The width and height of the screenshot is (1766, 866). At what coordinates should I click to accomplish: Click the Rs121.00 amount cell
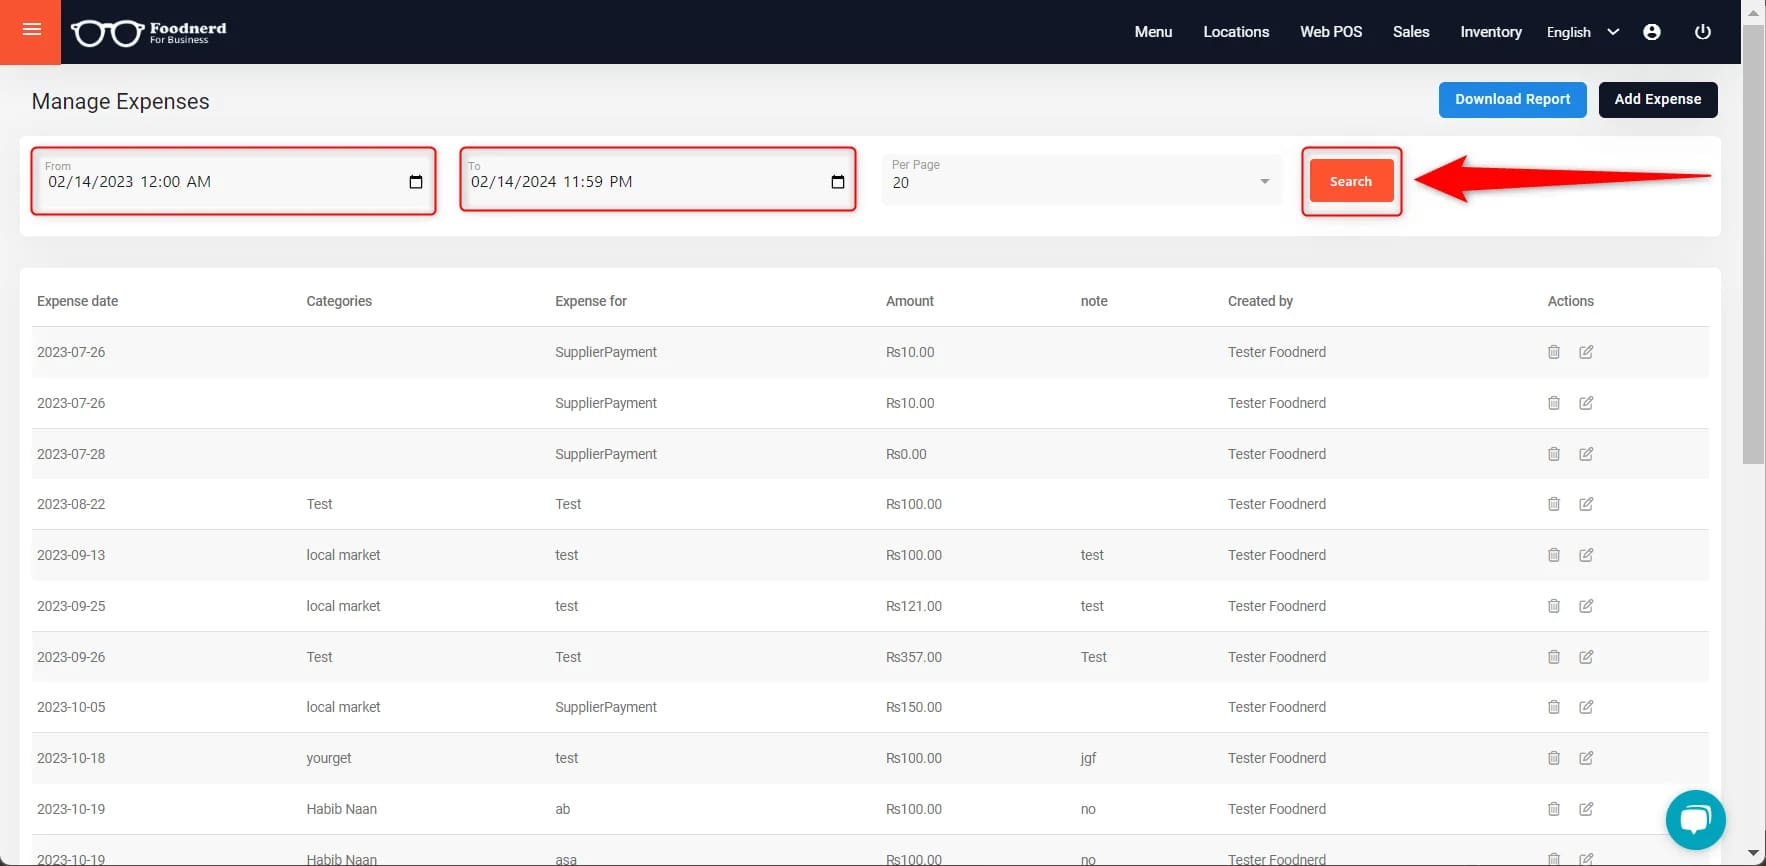tap(914, 606)
